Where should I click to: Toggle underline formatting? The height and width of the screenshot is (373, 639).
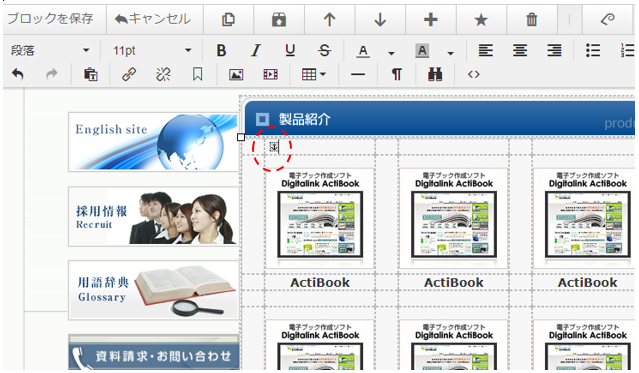tap(290, 51)
